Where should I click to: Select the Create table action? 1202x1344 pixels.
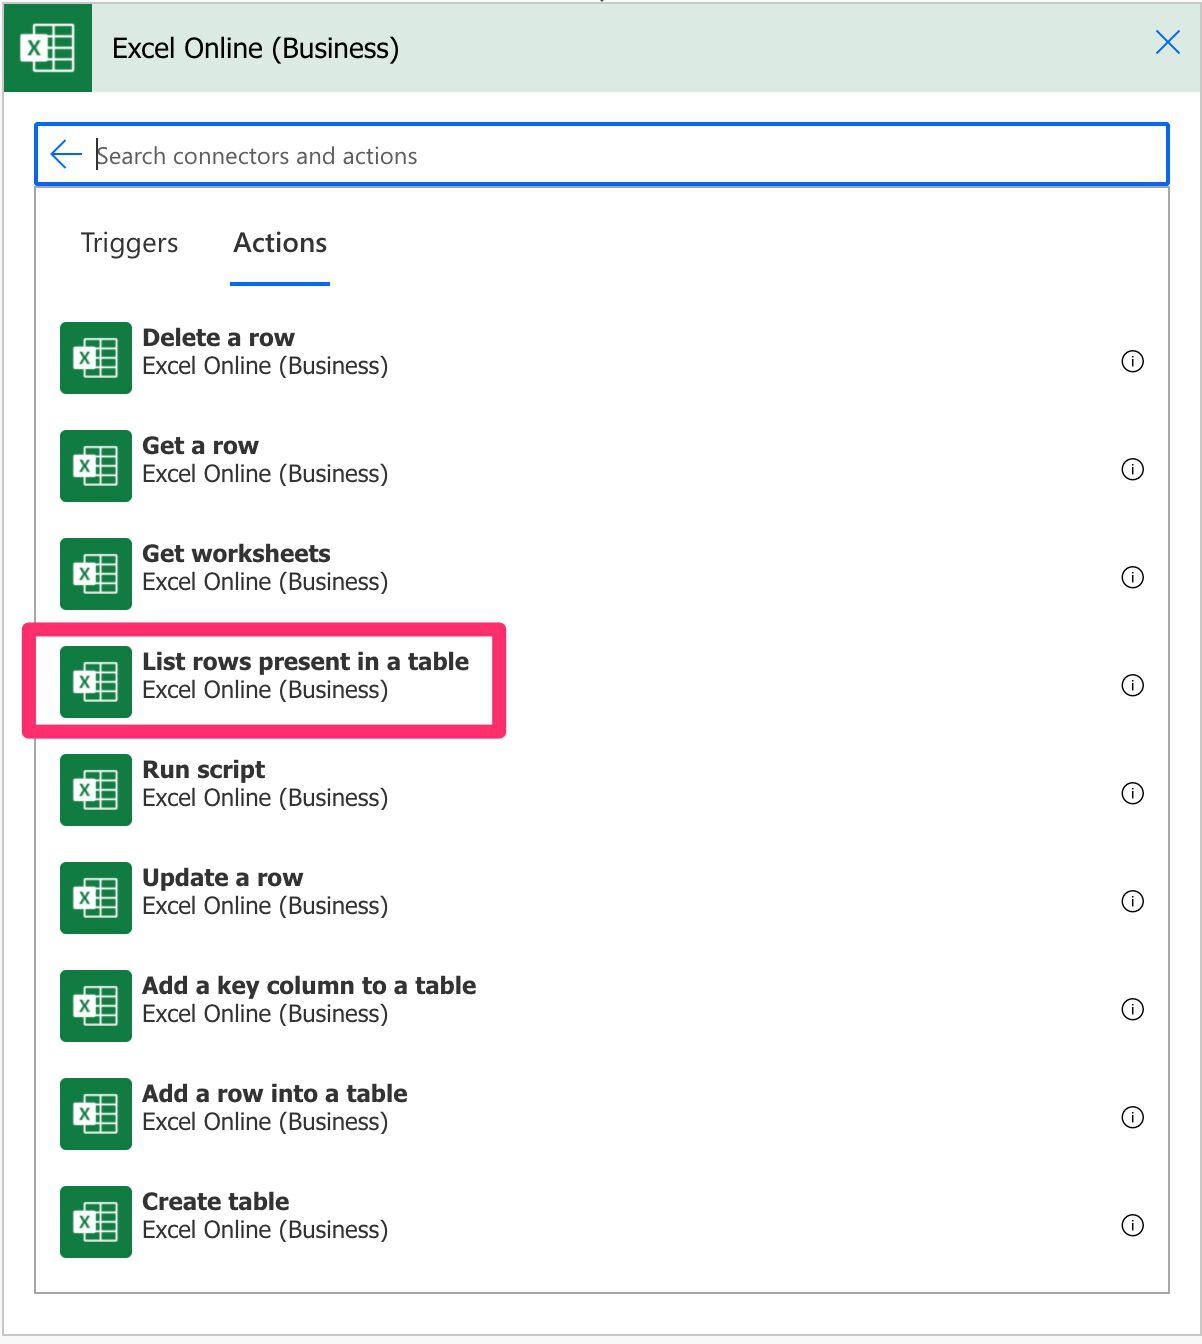pos(216,1214)
